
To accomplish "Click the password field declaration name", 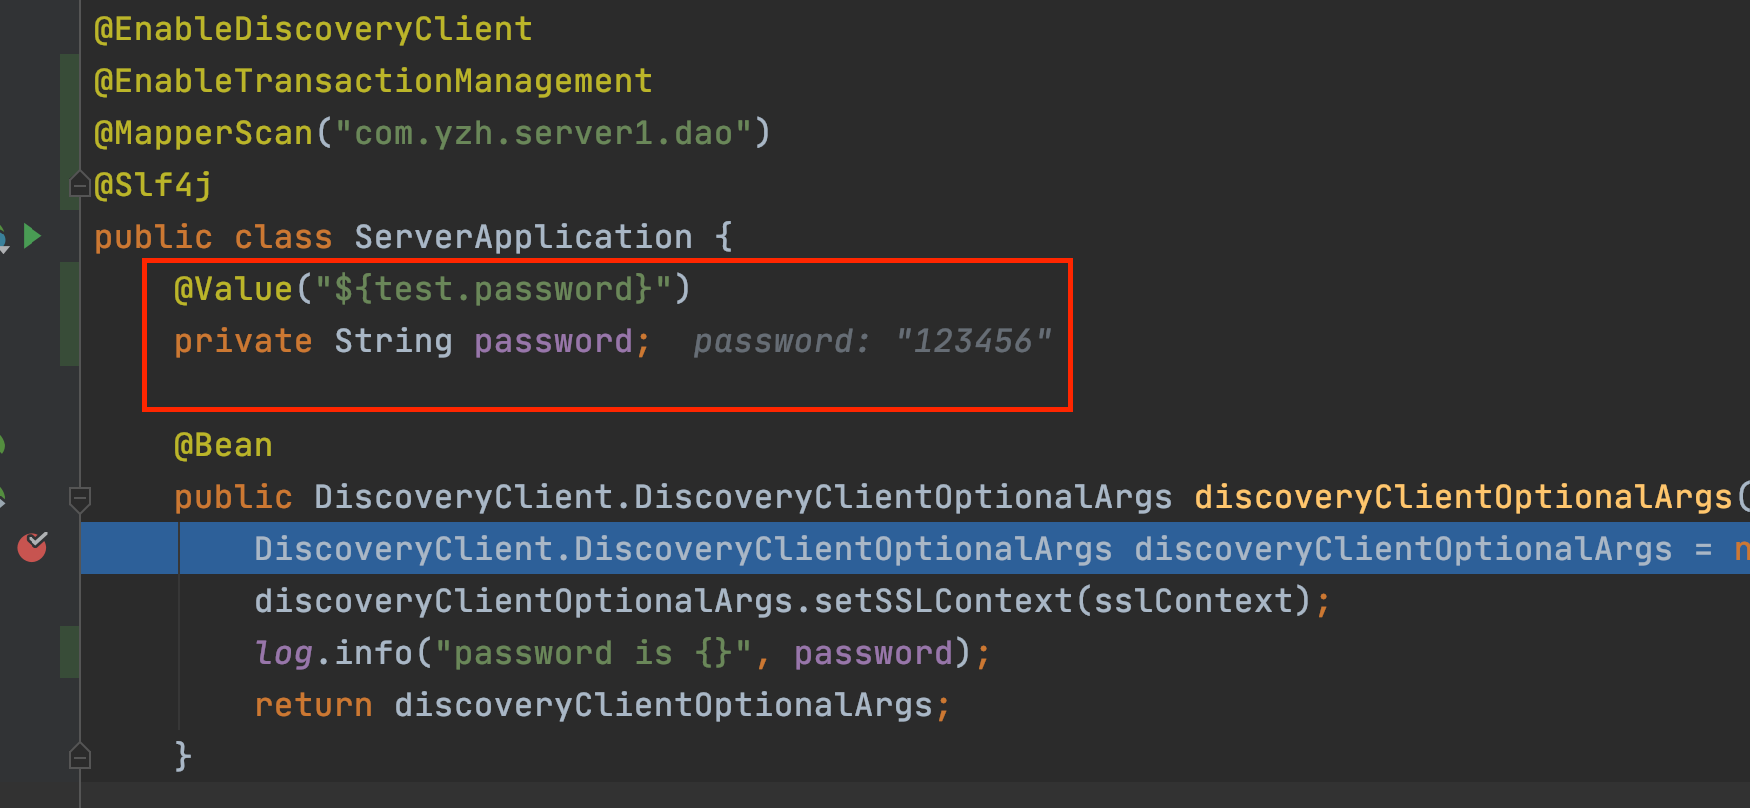I will click(553, 341).
